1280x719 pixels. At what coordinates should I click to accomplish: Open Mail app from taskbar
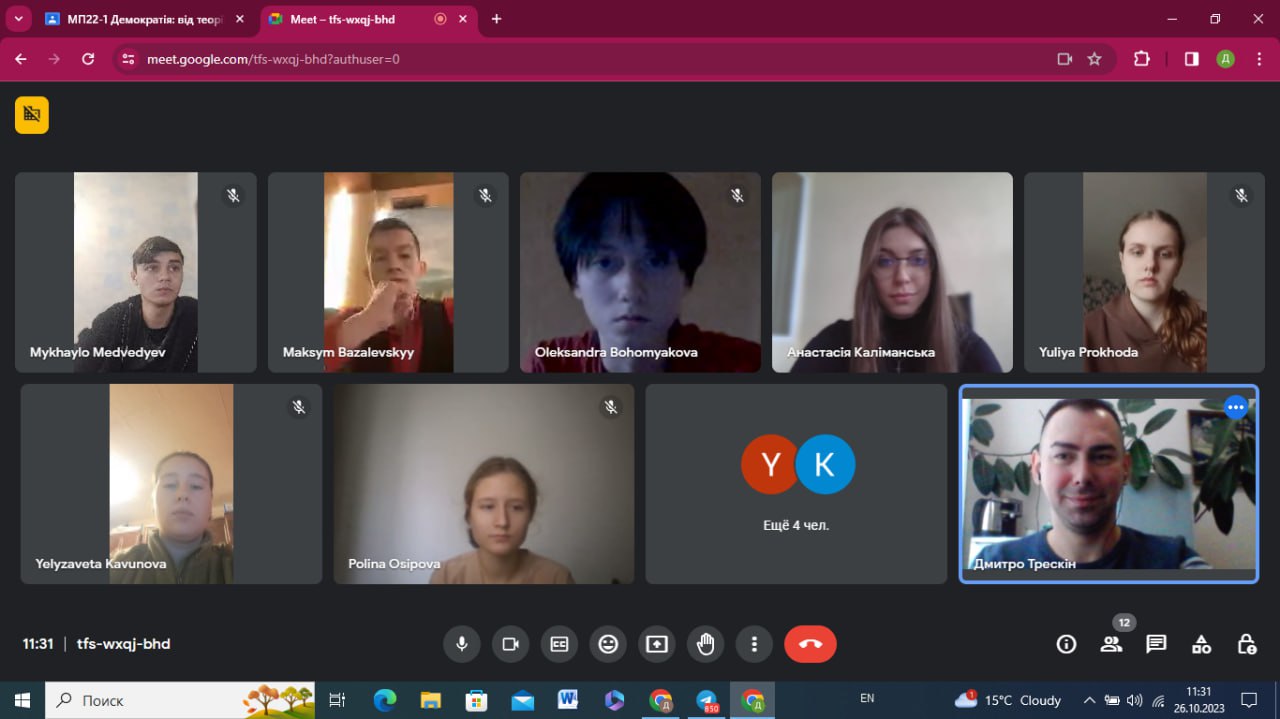click(x=523, y=700)
